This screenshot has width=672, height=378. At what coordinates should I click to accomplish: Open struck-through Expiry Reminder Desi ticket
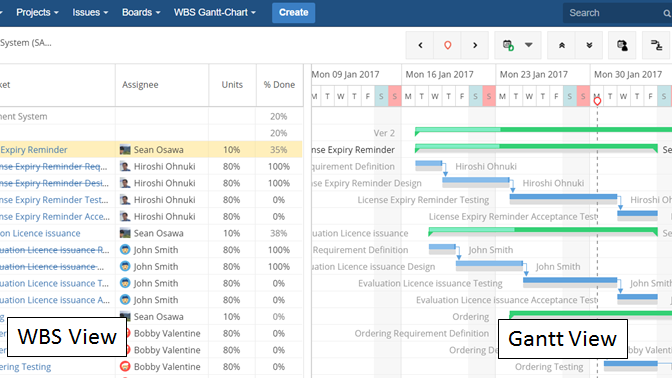pos(54,183)
